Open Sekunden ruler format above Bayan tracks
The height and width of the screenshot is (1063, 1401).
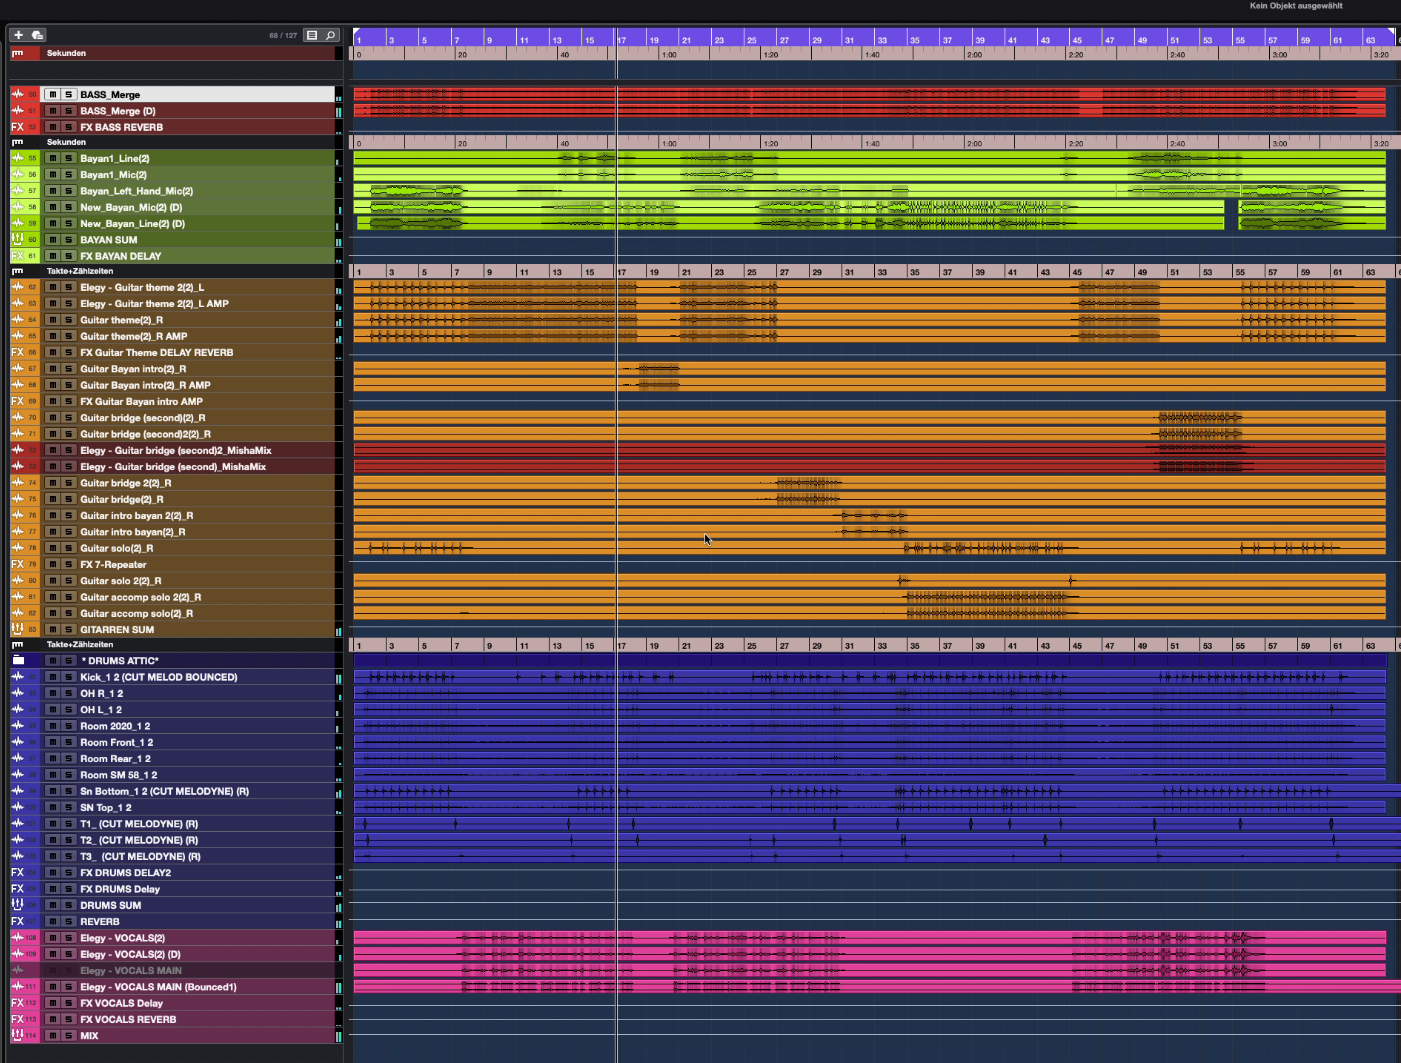point(66,142)
